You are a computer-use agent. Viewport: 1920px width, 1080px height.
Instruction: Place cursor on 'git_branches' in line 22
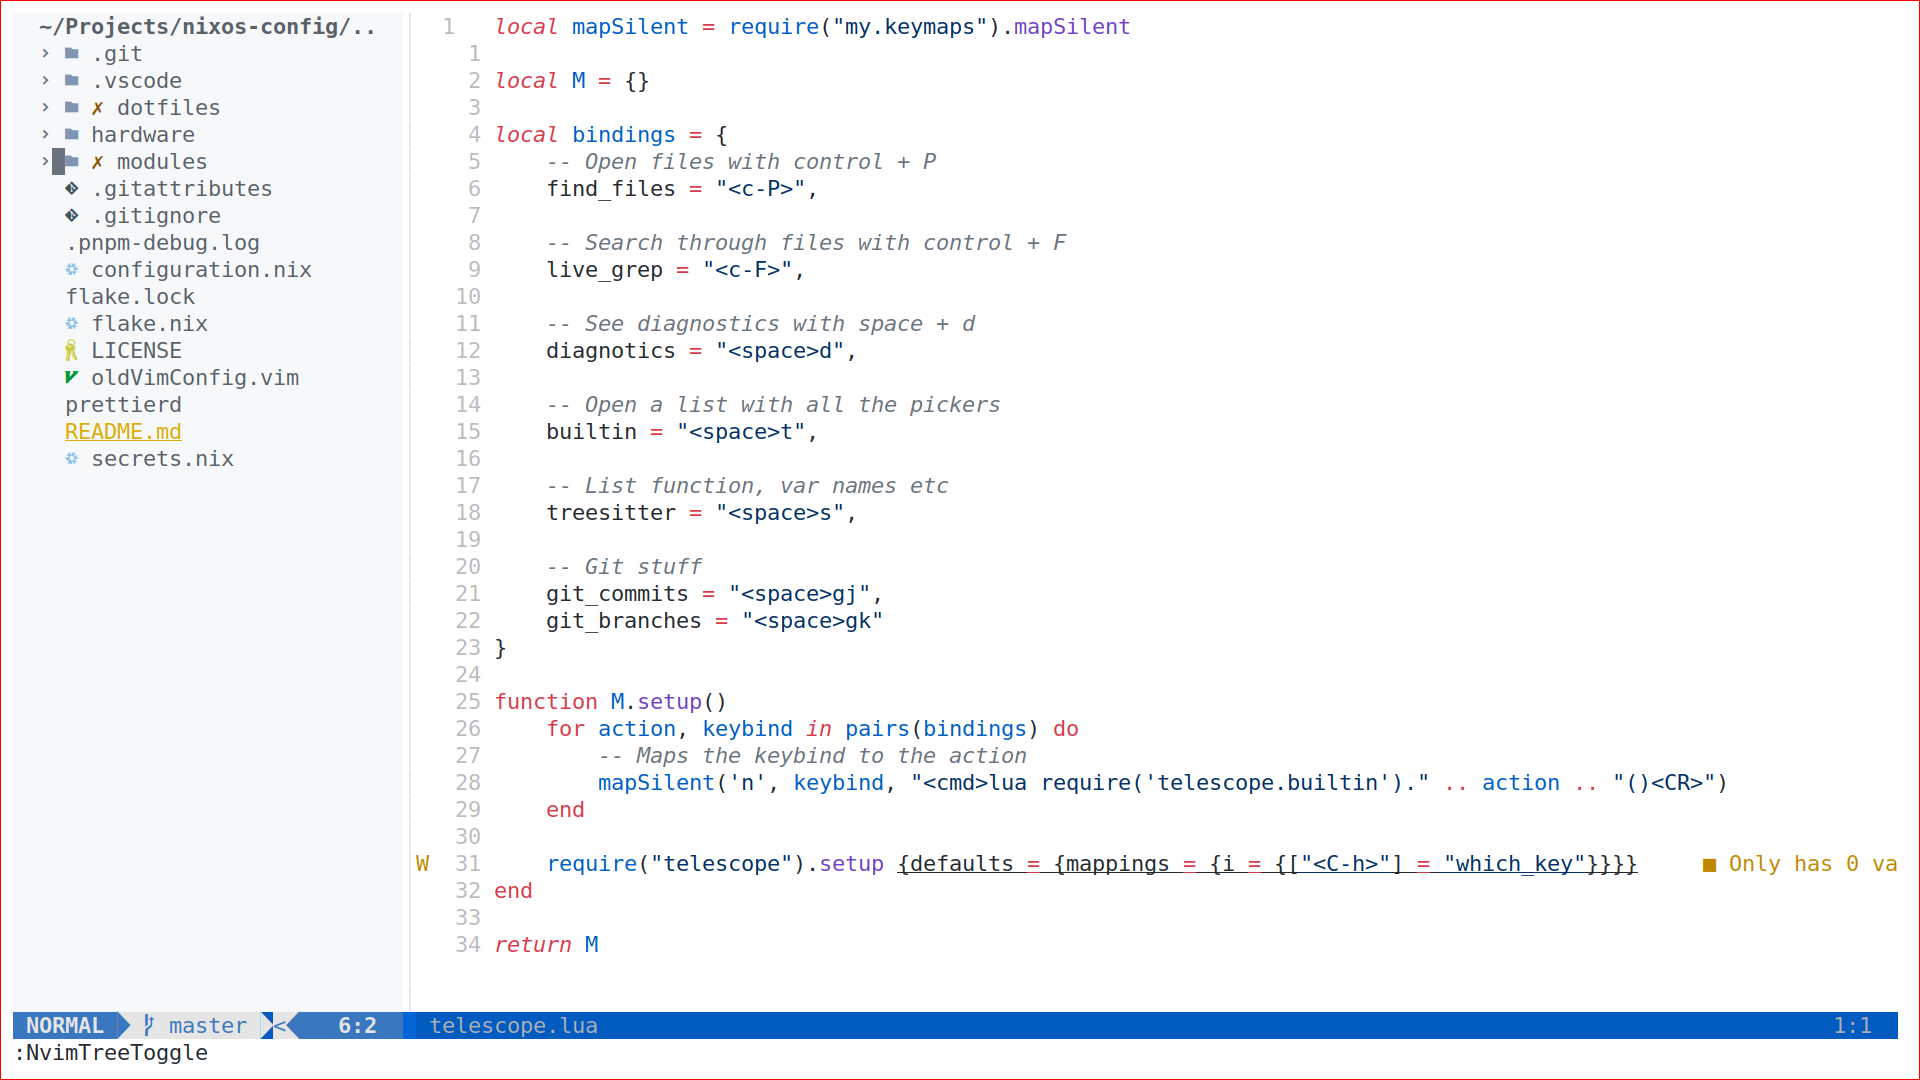pos(624,620)
